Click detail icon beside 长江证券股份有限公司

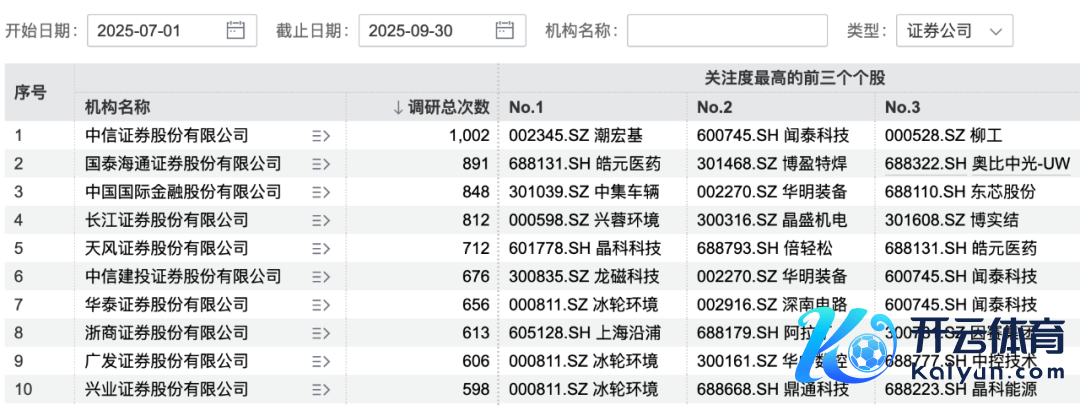321,220
